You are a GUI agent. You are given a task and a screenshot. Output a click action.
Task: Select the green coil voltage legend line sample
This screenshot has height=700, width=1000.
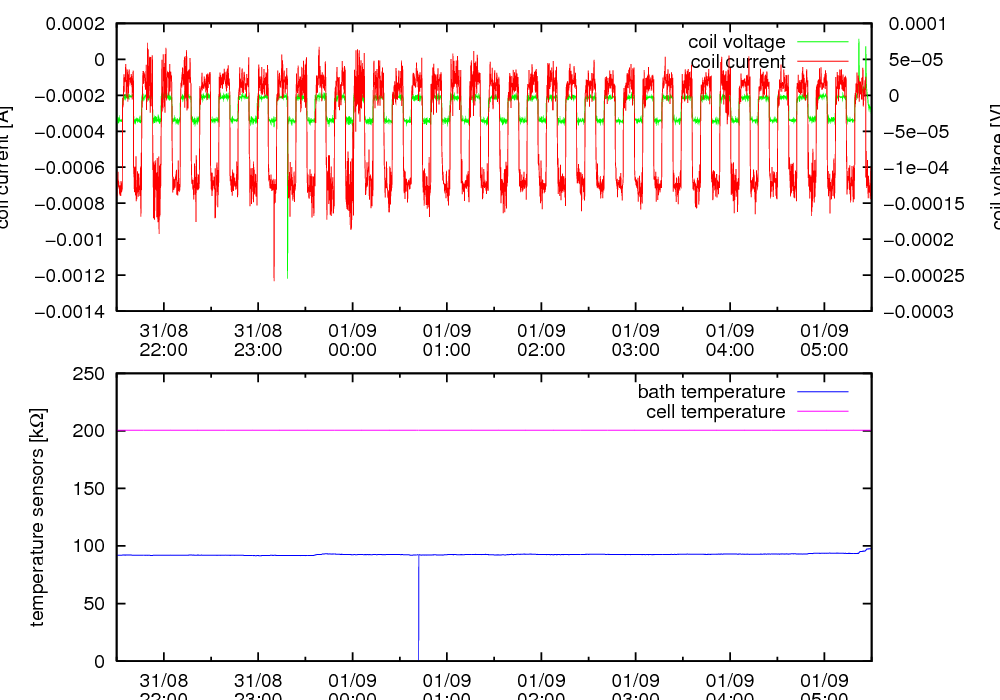(x=820, y=42)
